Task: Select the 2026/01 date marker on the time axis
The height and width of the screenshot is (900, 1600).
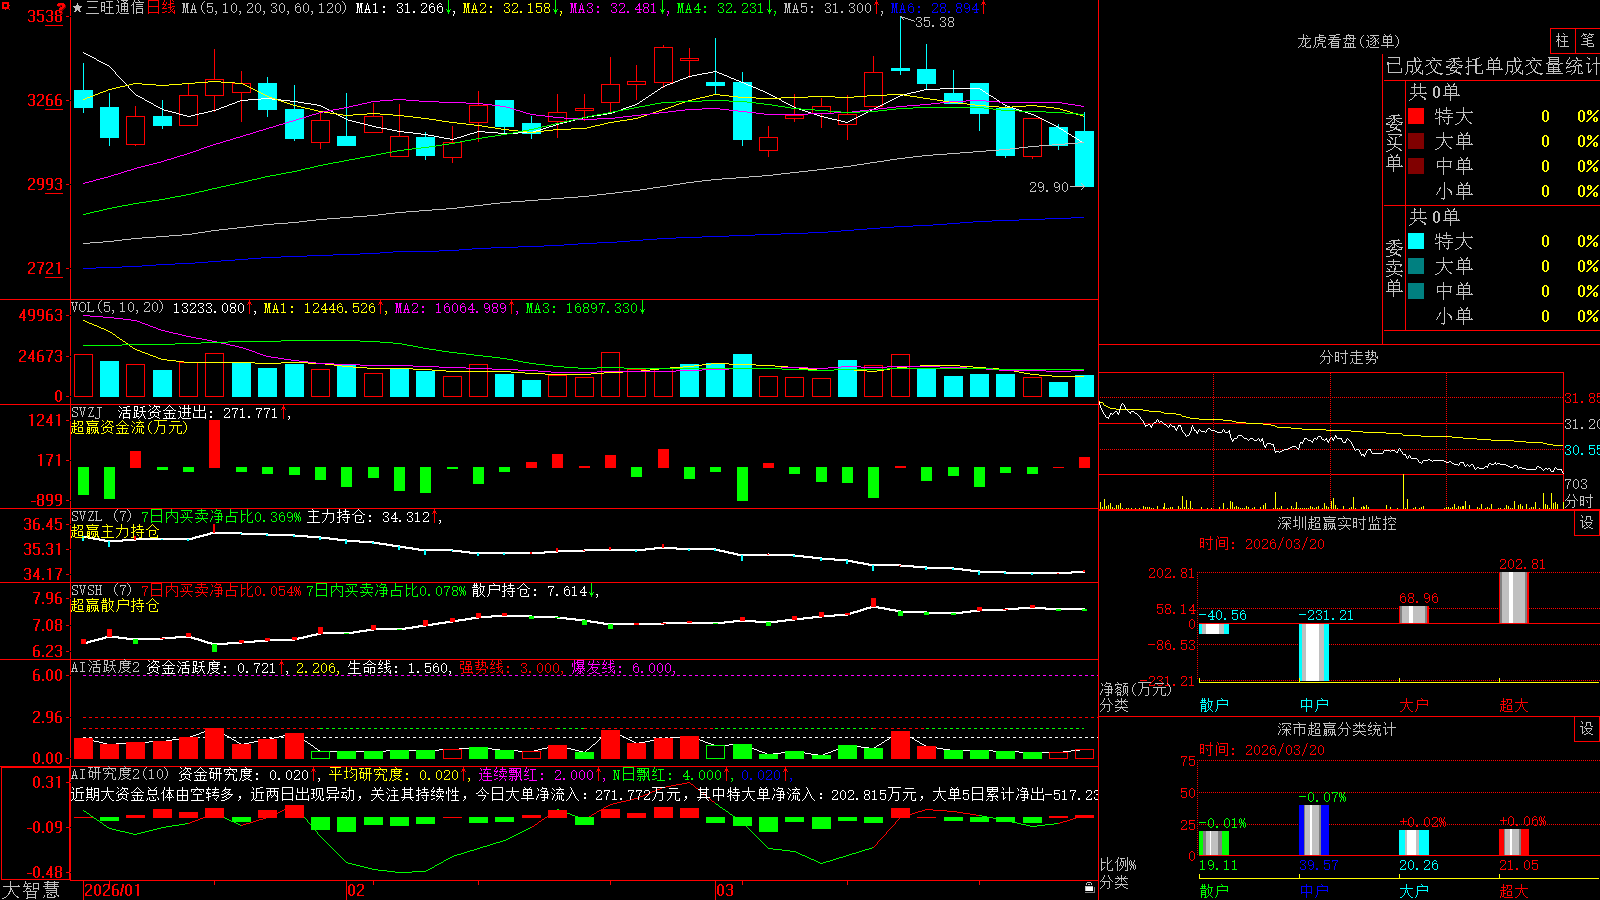Action: click(113, 890)
